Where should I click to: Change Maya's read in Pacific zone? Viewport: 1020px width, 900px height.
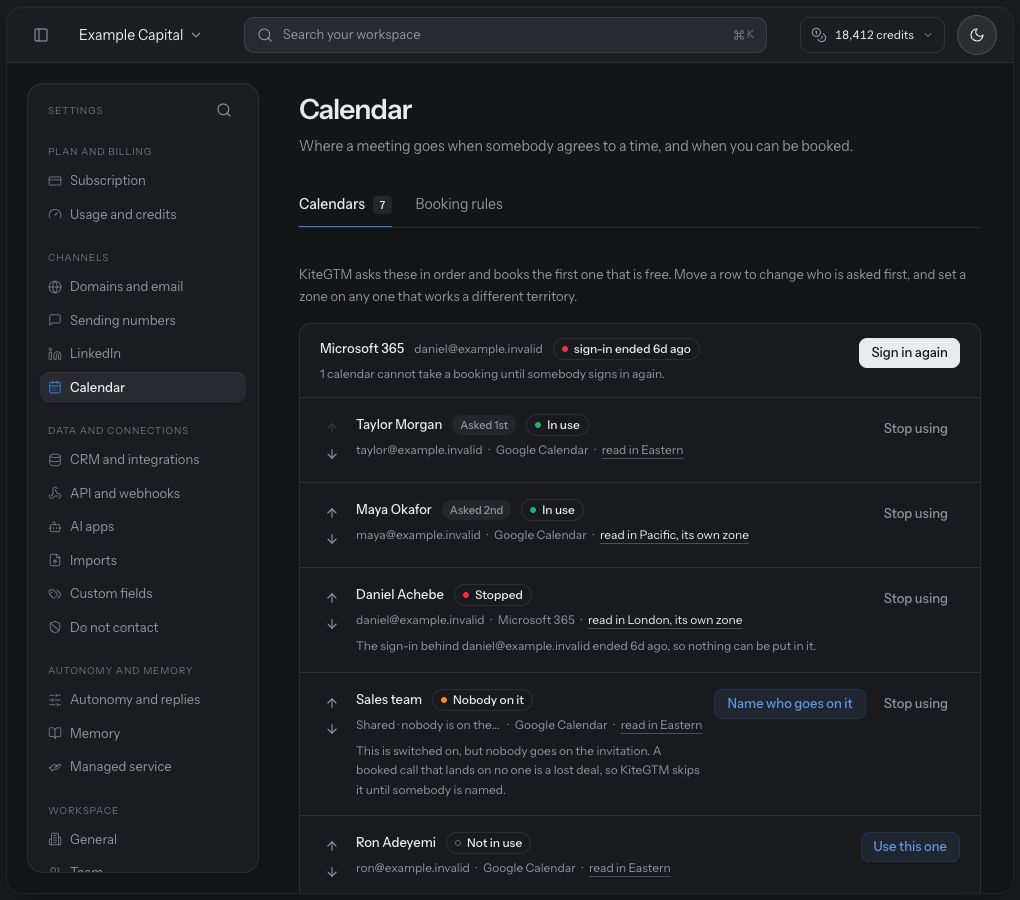tap(674, 535)
